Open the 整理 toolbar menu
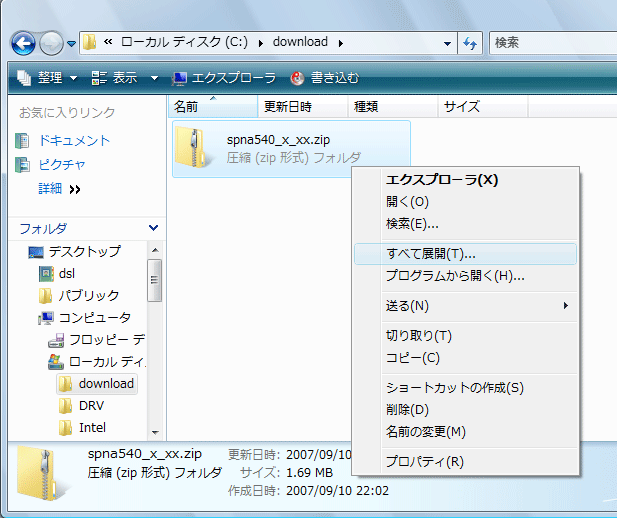 [x=47, y=78]
